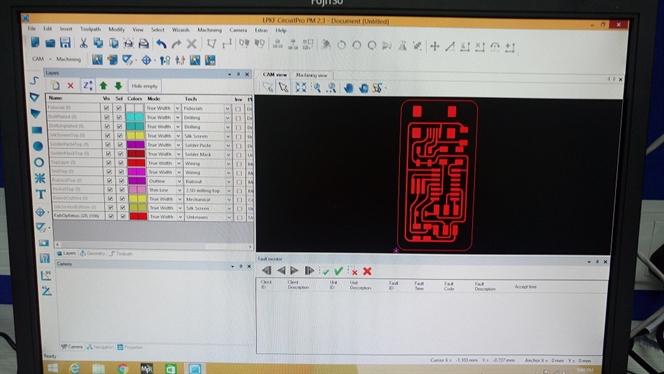
Task: Toggle Sel checkbox for SilkScreenTop layer
Action: (x=119, y=136)
